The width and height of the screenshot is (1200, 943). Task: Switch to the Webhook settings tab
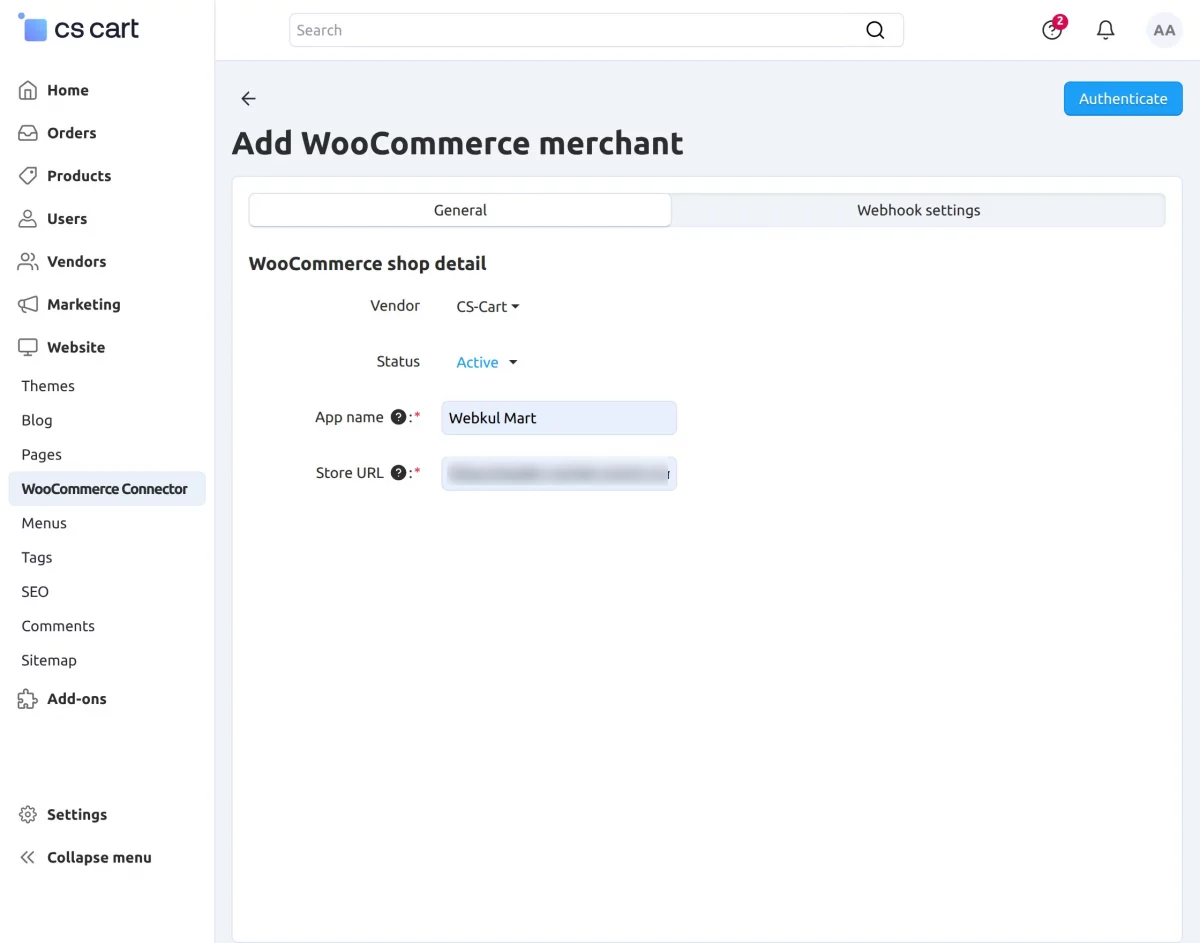918,210
